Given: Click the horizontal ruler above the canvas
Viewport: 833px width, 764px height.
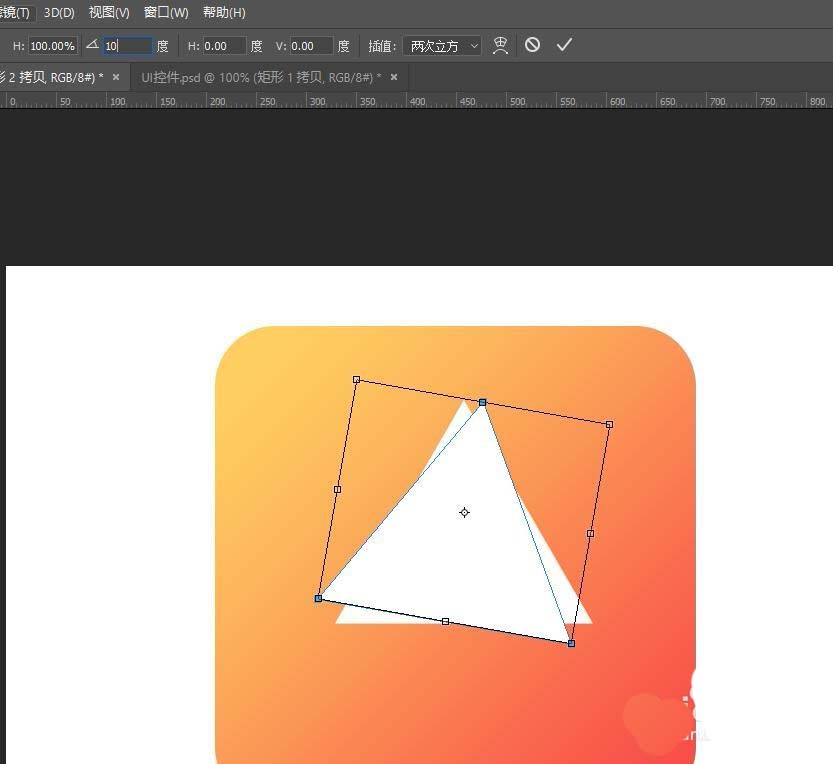Looking at the screenshot, I should pos(400,101).
